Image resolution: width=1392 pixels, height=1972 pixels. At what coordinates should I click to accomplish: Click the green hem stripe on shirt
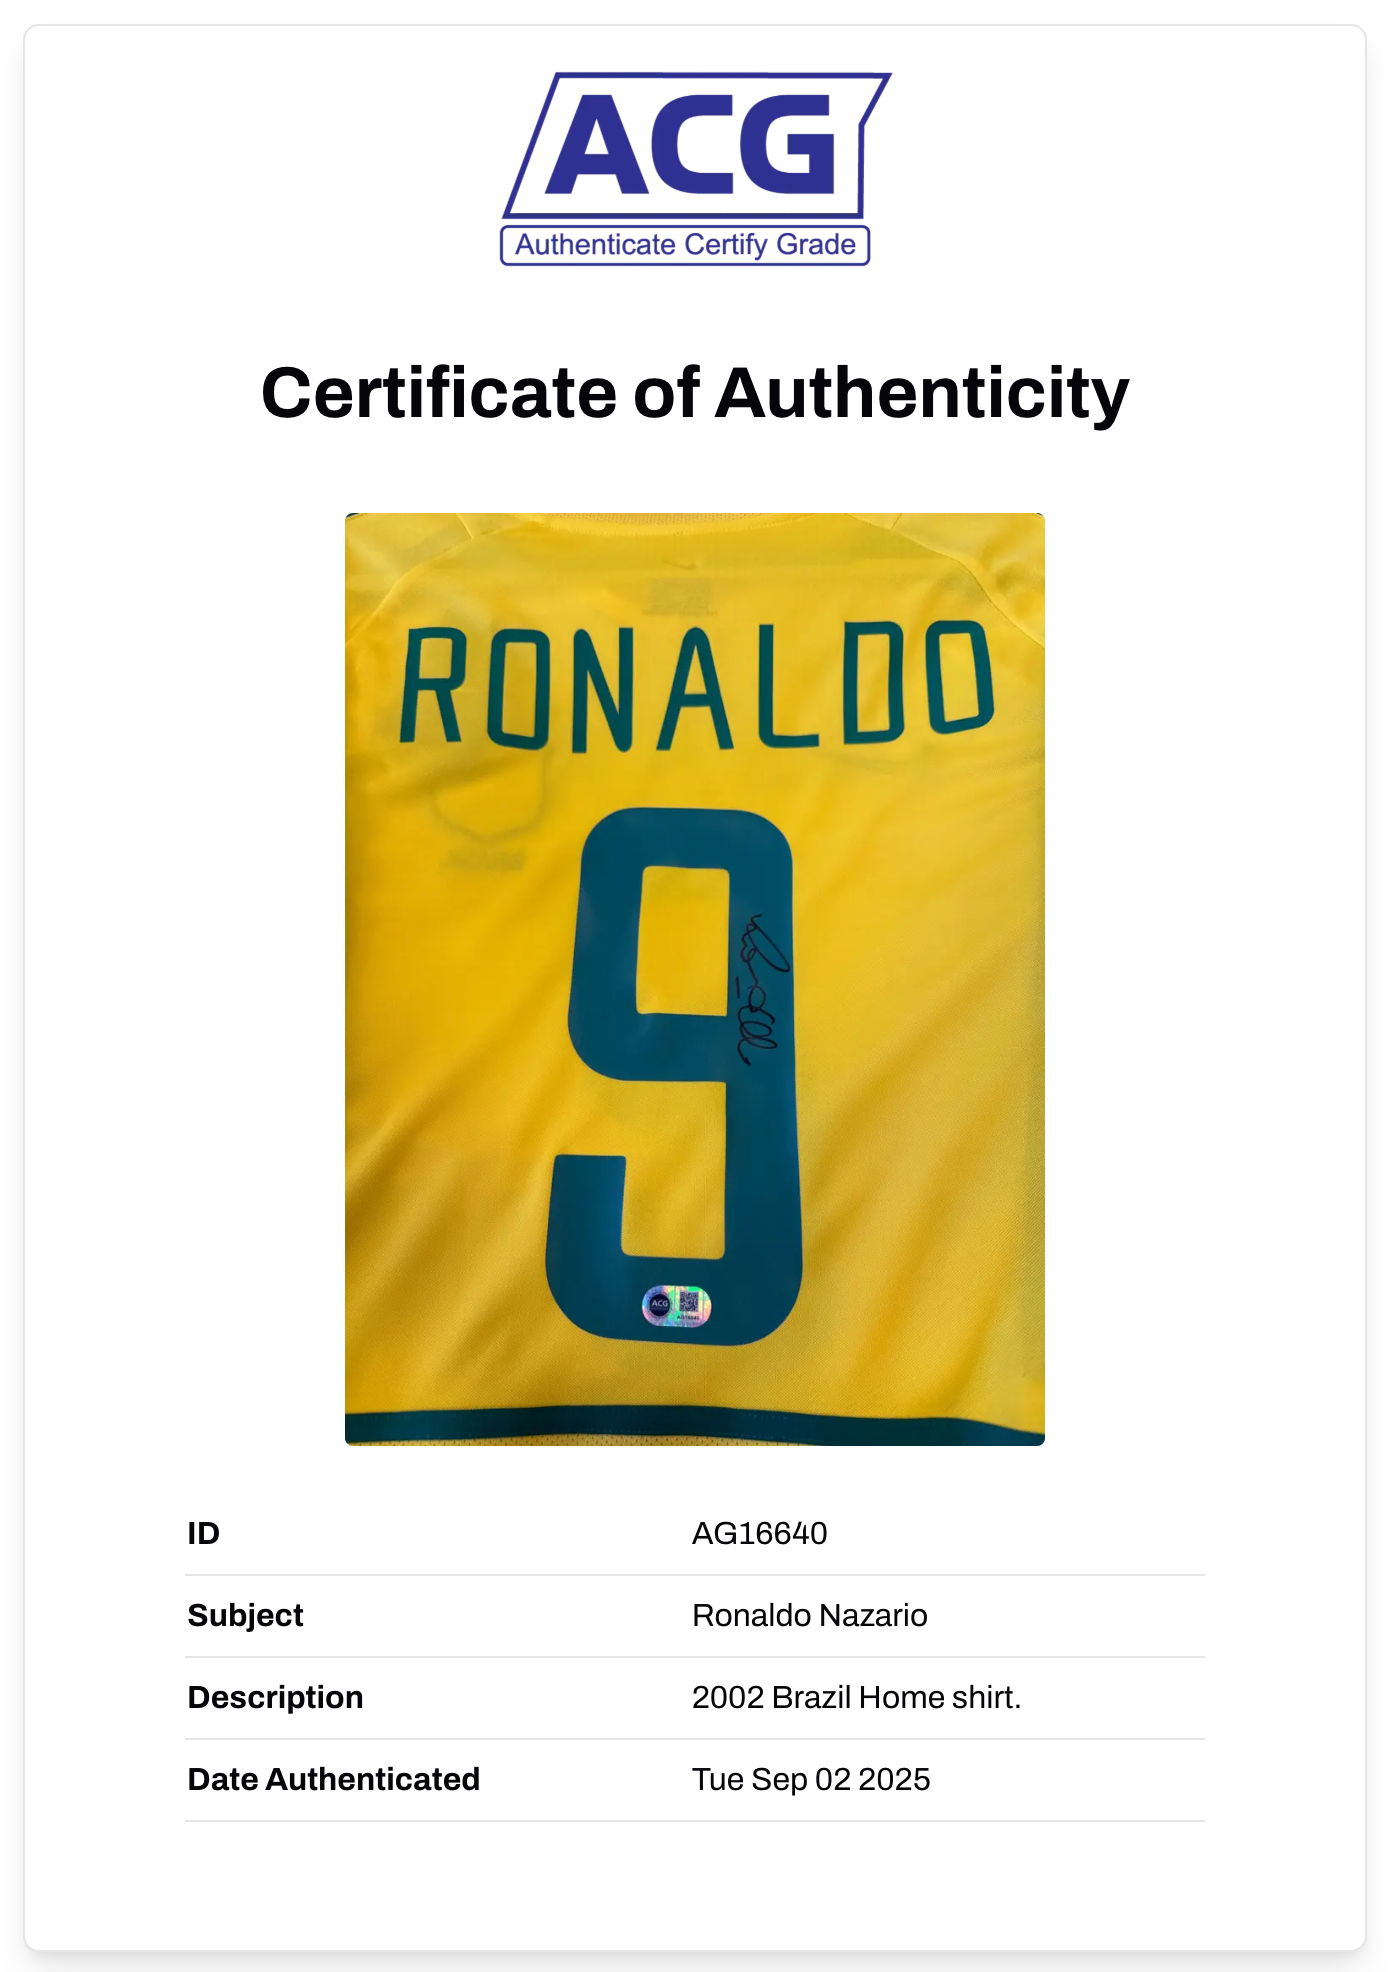point(694,1424)
